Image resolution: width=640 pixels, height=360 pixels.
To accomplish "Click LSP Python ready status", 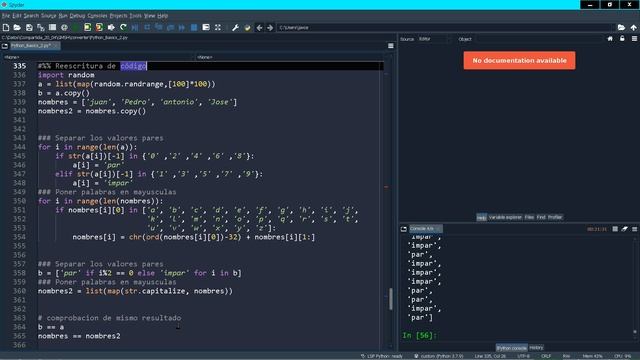I will tap(382, 356).
